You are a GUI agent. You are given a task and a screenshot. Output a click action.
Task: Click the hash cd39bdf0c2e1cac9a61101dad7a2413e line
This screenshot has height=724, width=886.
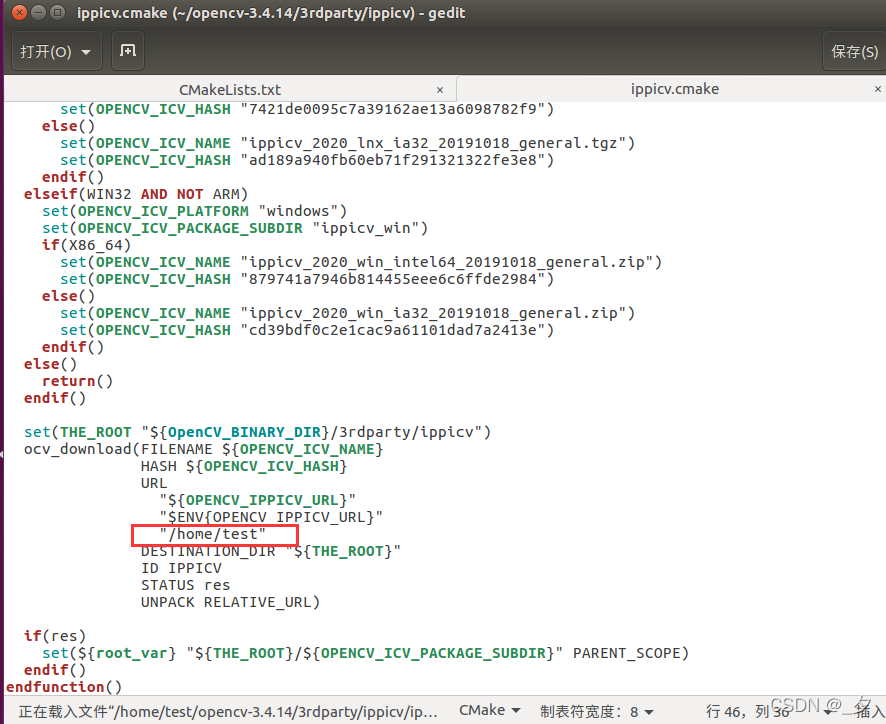307,330
